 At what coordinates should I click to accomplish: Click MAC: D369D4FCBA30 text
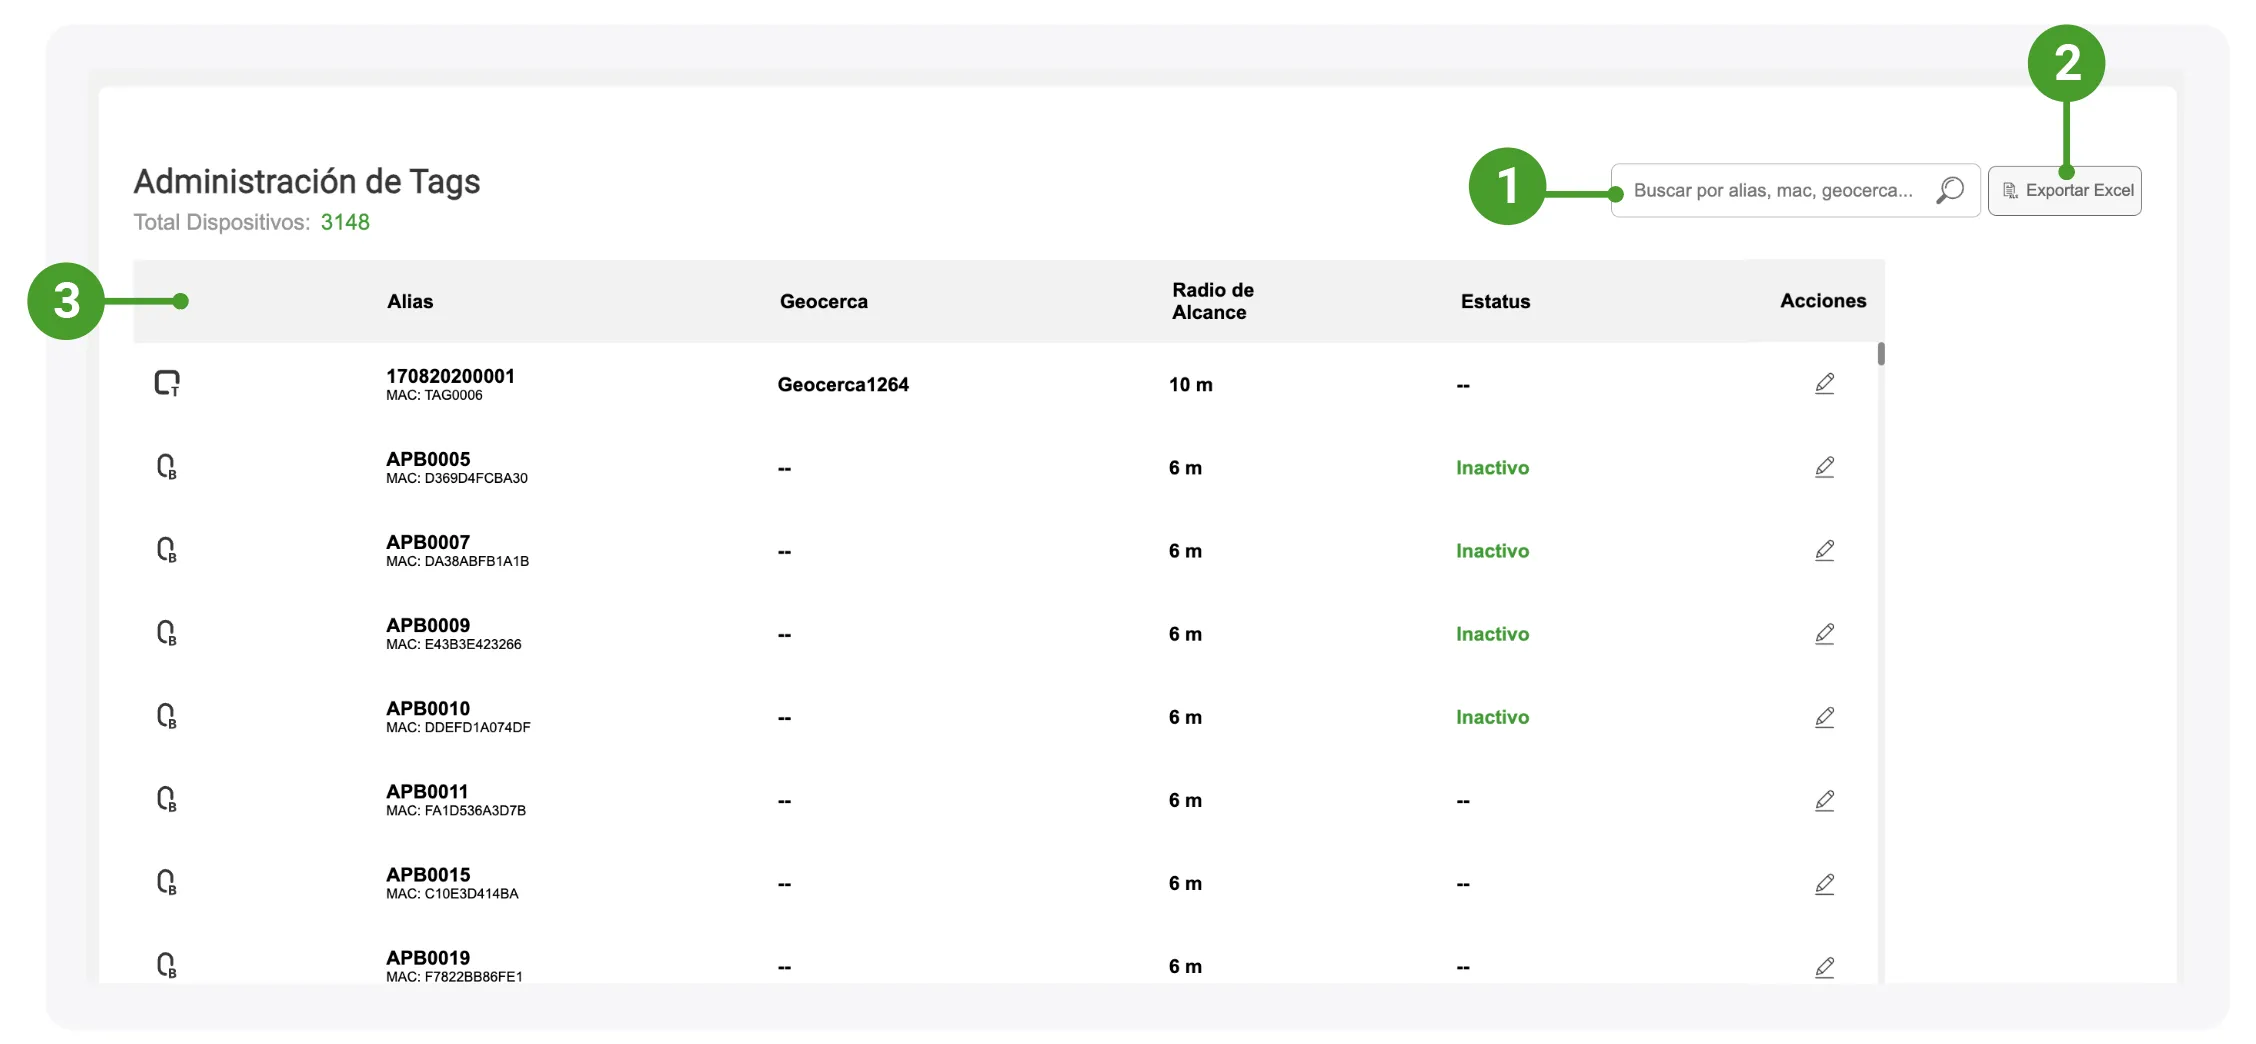[457, 478]
